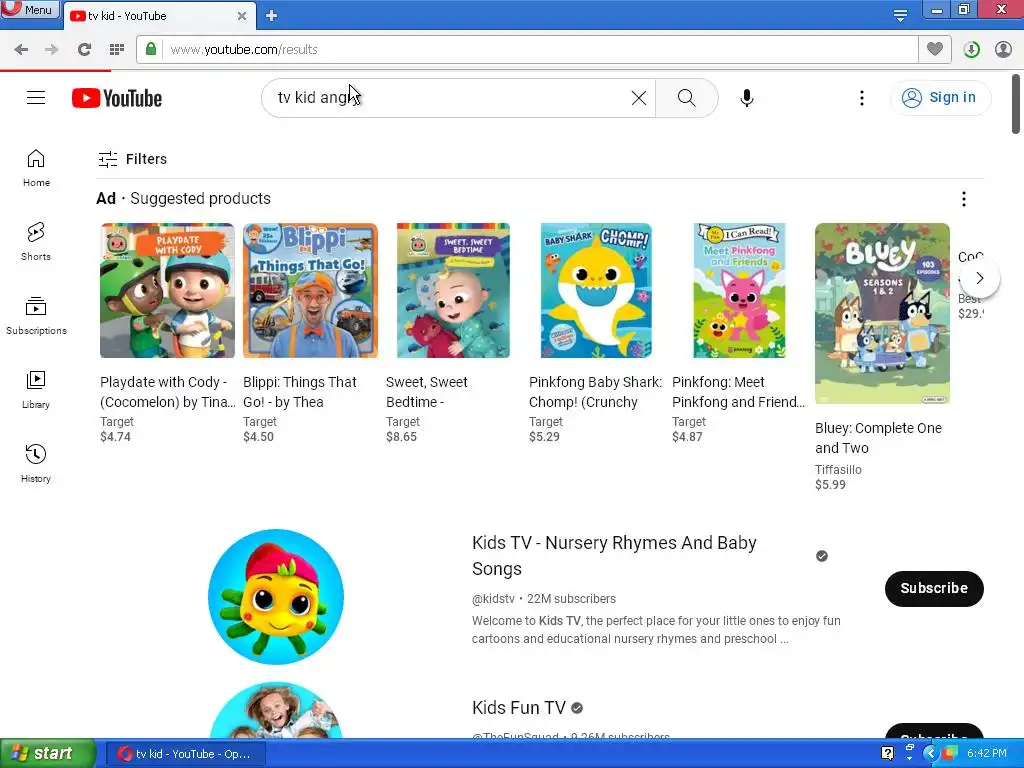This screenshot has width=1024, height=768.
Task: Open a new tab with the plus button
Action: click(272, 16)
